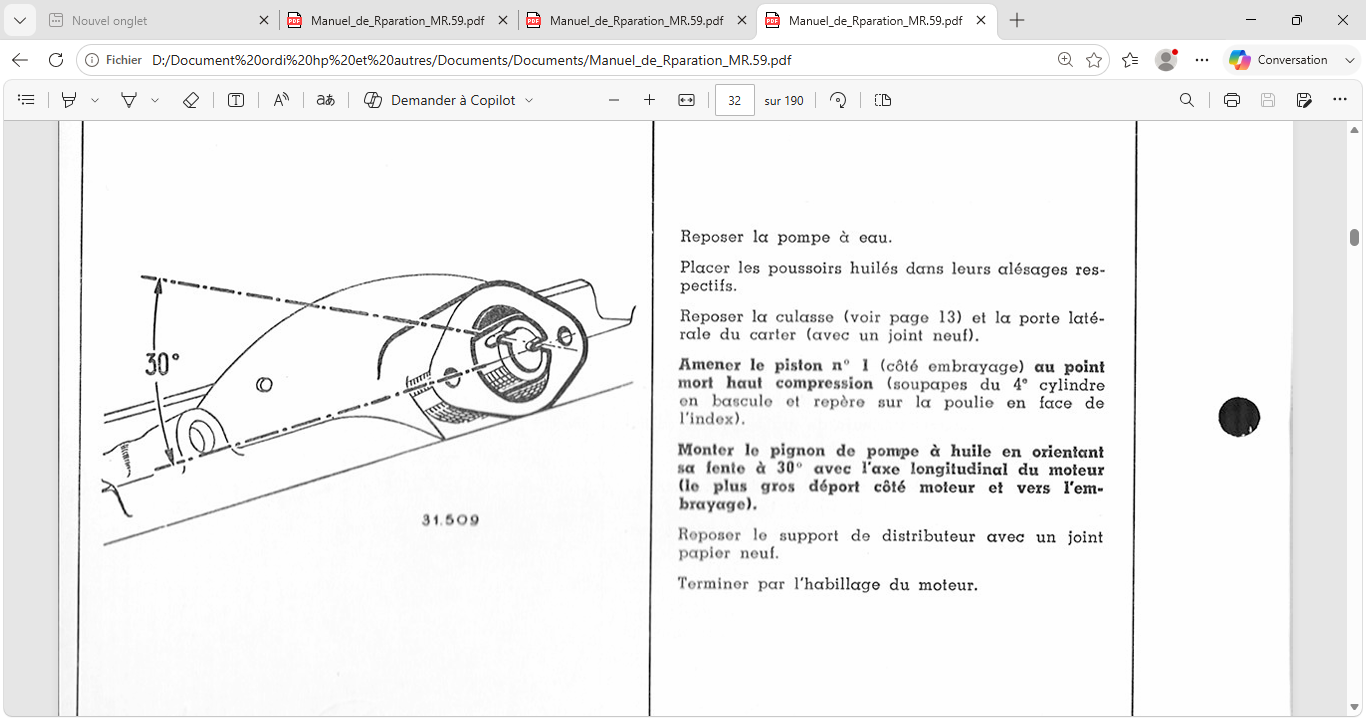Image resolution: width=1366 pixels, height=720 pixels.
Task: Print the PDF document
Action: (1232, 100)
